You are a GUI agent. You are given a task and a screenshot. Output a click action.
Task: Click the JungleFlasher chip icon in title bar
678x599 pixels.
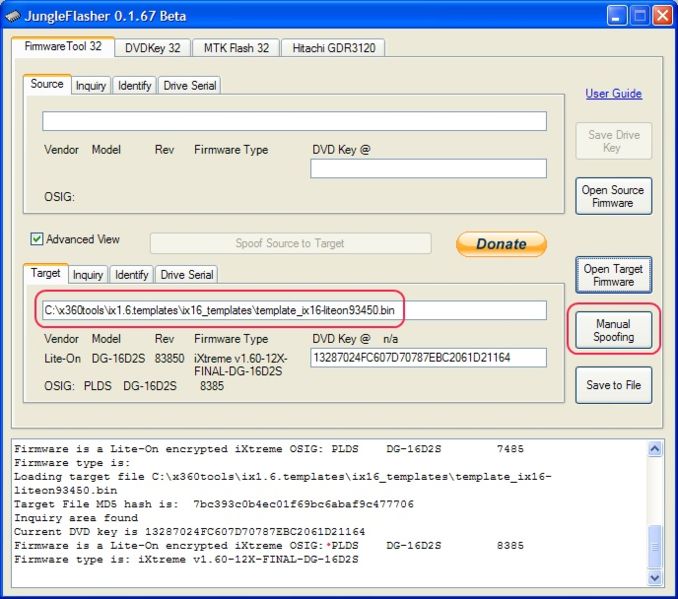pyautogui.click(x=13, y=16)
